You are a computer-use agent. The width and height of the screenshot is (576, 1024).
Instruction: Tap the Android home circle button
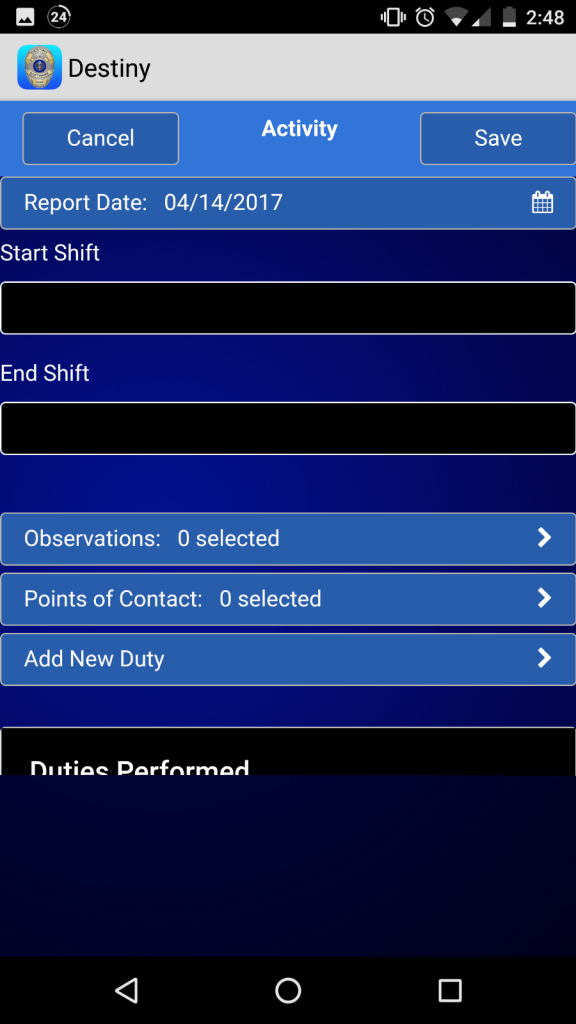(x=288, y=990)
